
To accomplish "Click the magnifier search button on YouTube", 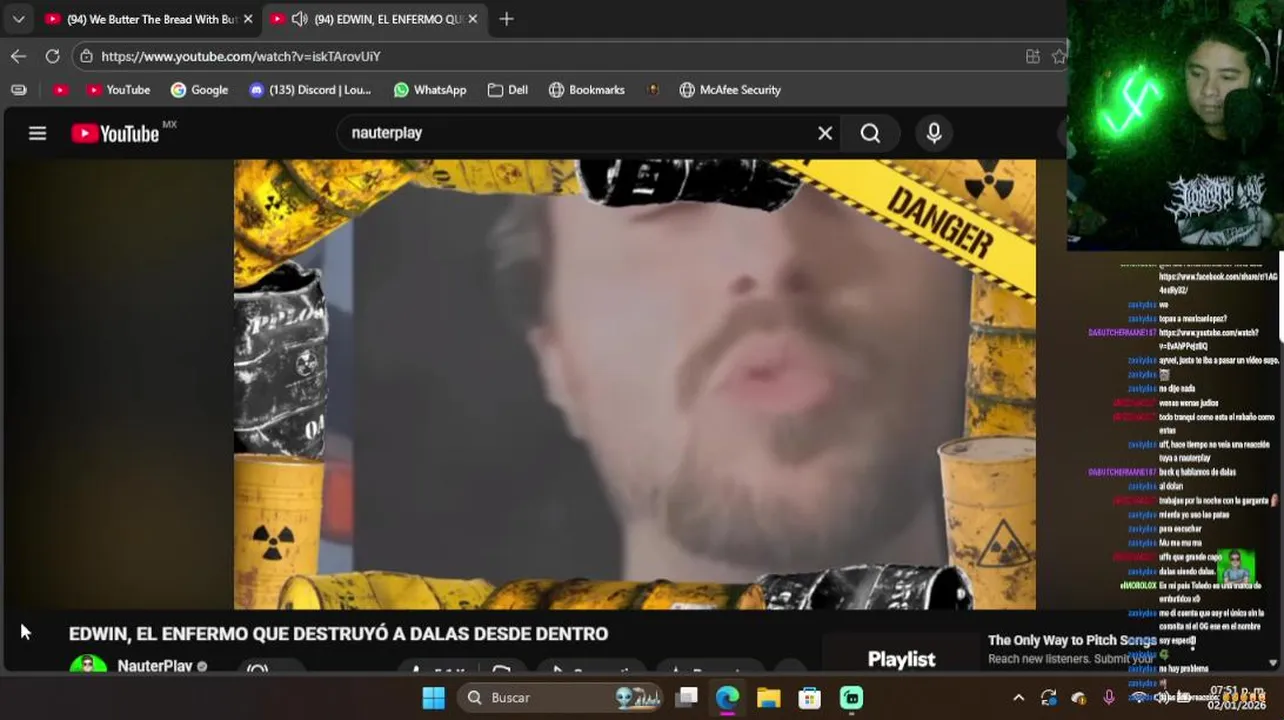I will pos(871,133).
